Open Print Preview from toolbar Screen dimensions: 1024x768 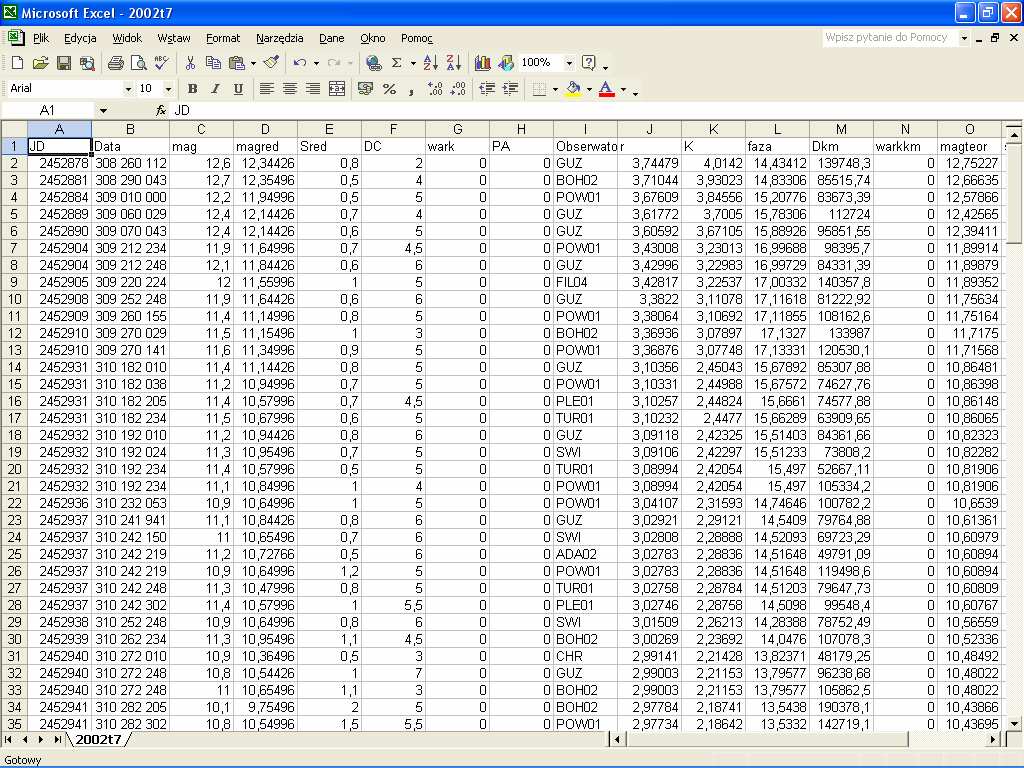pyautogui.click(x=138, y=63)
